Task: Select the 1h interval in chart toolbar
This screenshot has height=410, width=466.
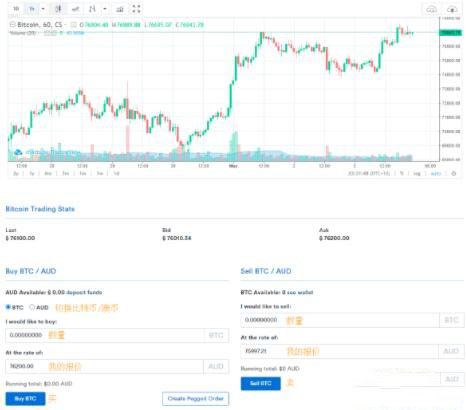Action: [32, 9]
